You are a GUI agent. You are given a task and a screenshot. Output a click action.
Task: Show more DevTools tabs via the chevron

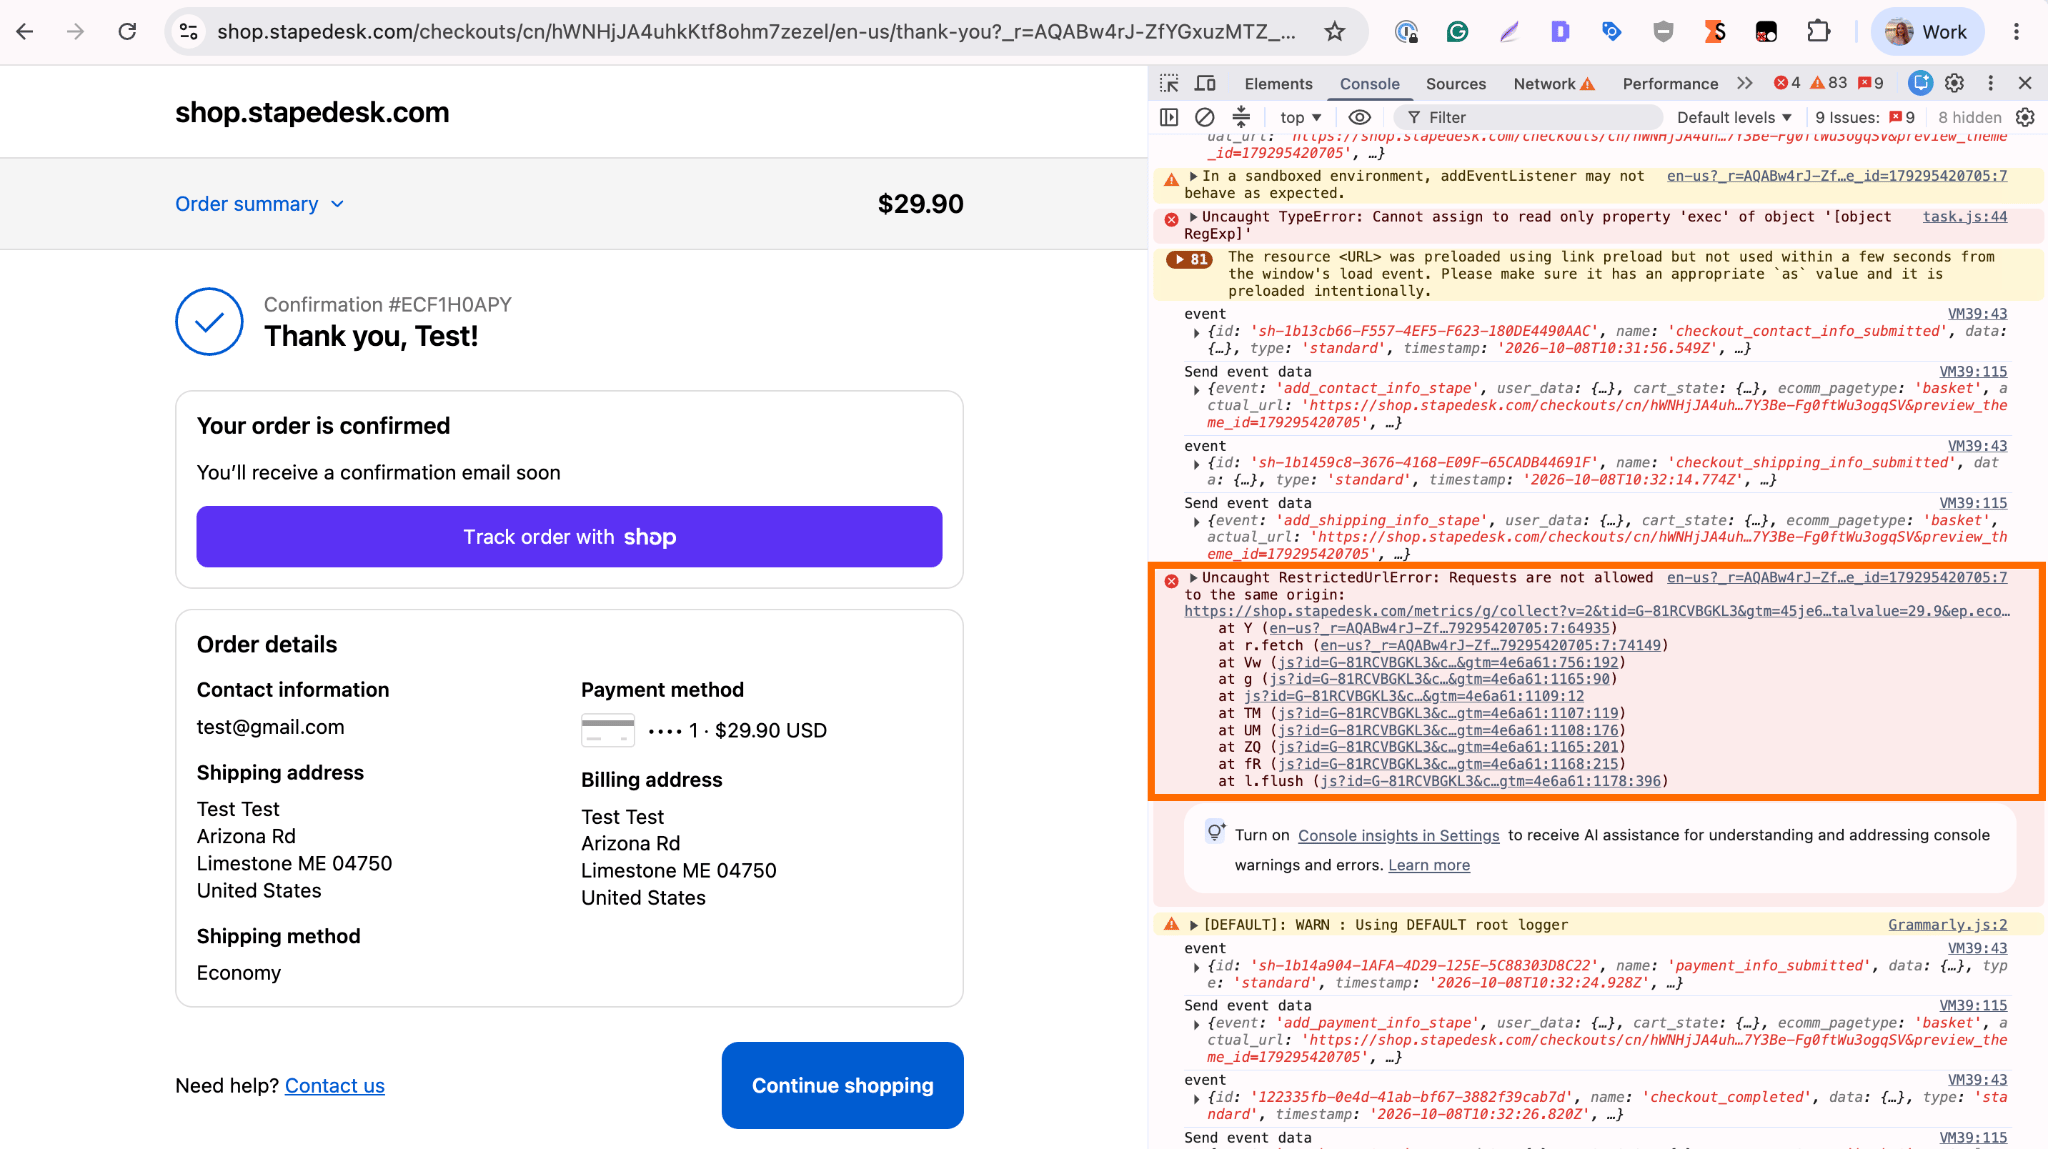pos(1745,83)
